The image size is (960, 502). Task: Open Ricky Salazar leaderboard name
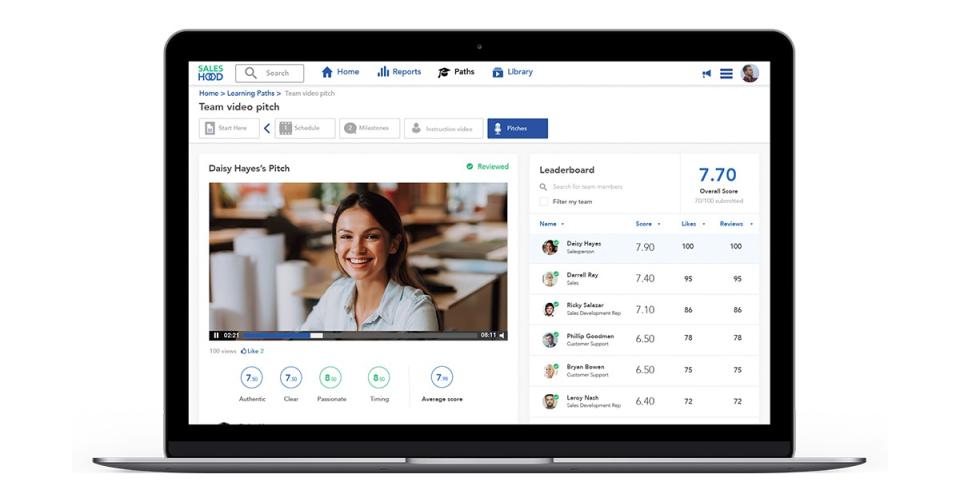585,305
